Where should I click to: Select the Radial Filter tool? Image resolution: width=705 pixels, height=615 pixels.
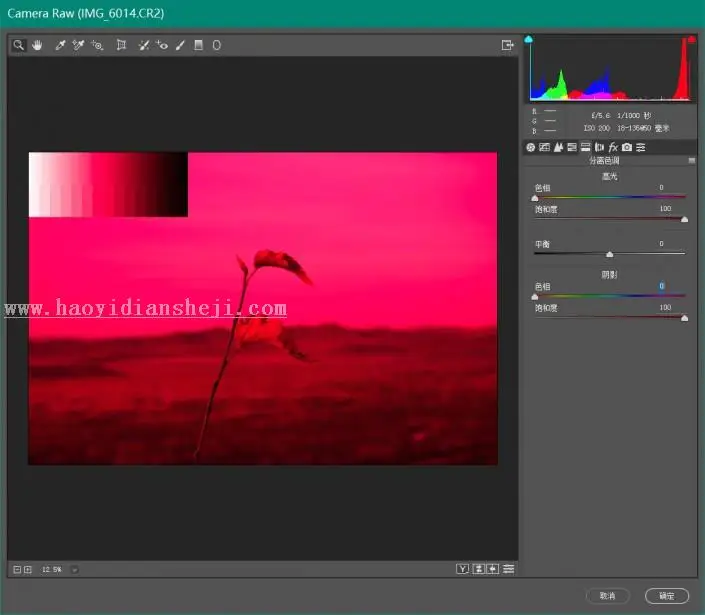[217, 45]
